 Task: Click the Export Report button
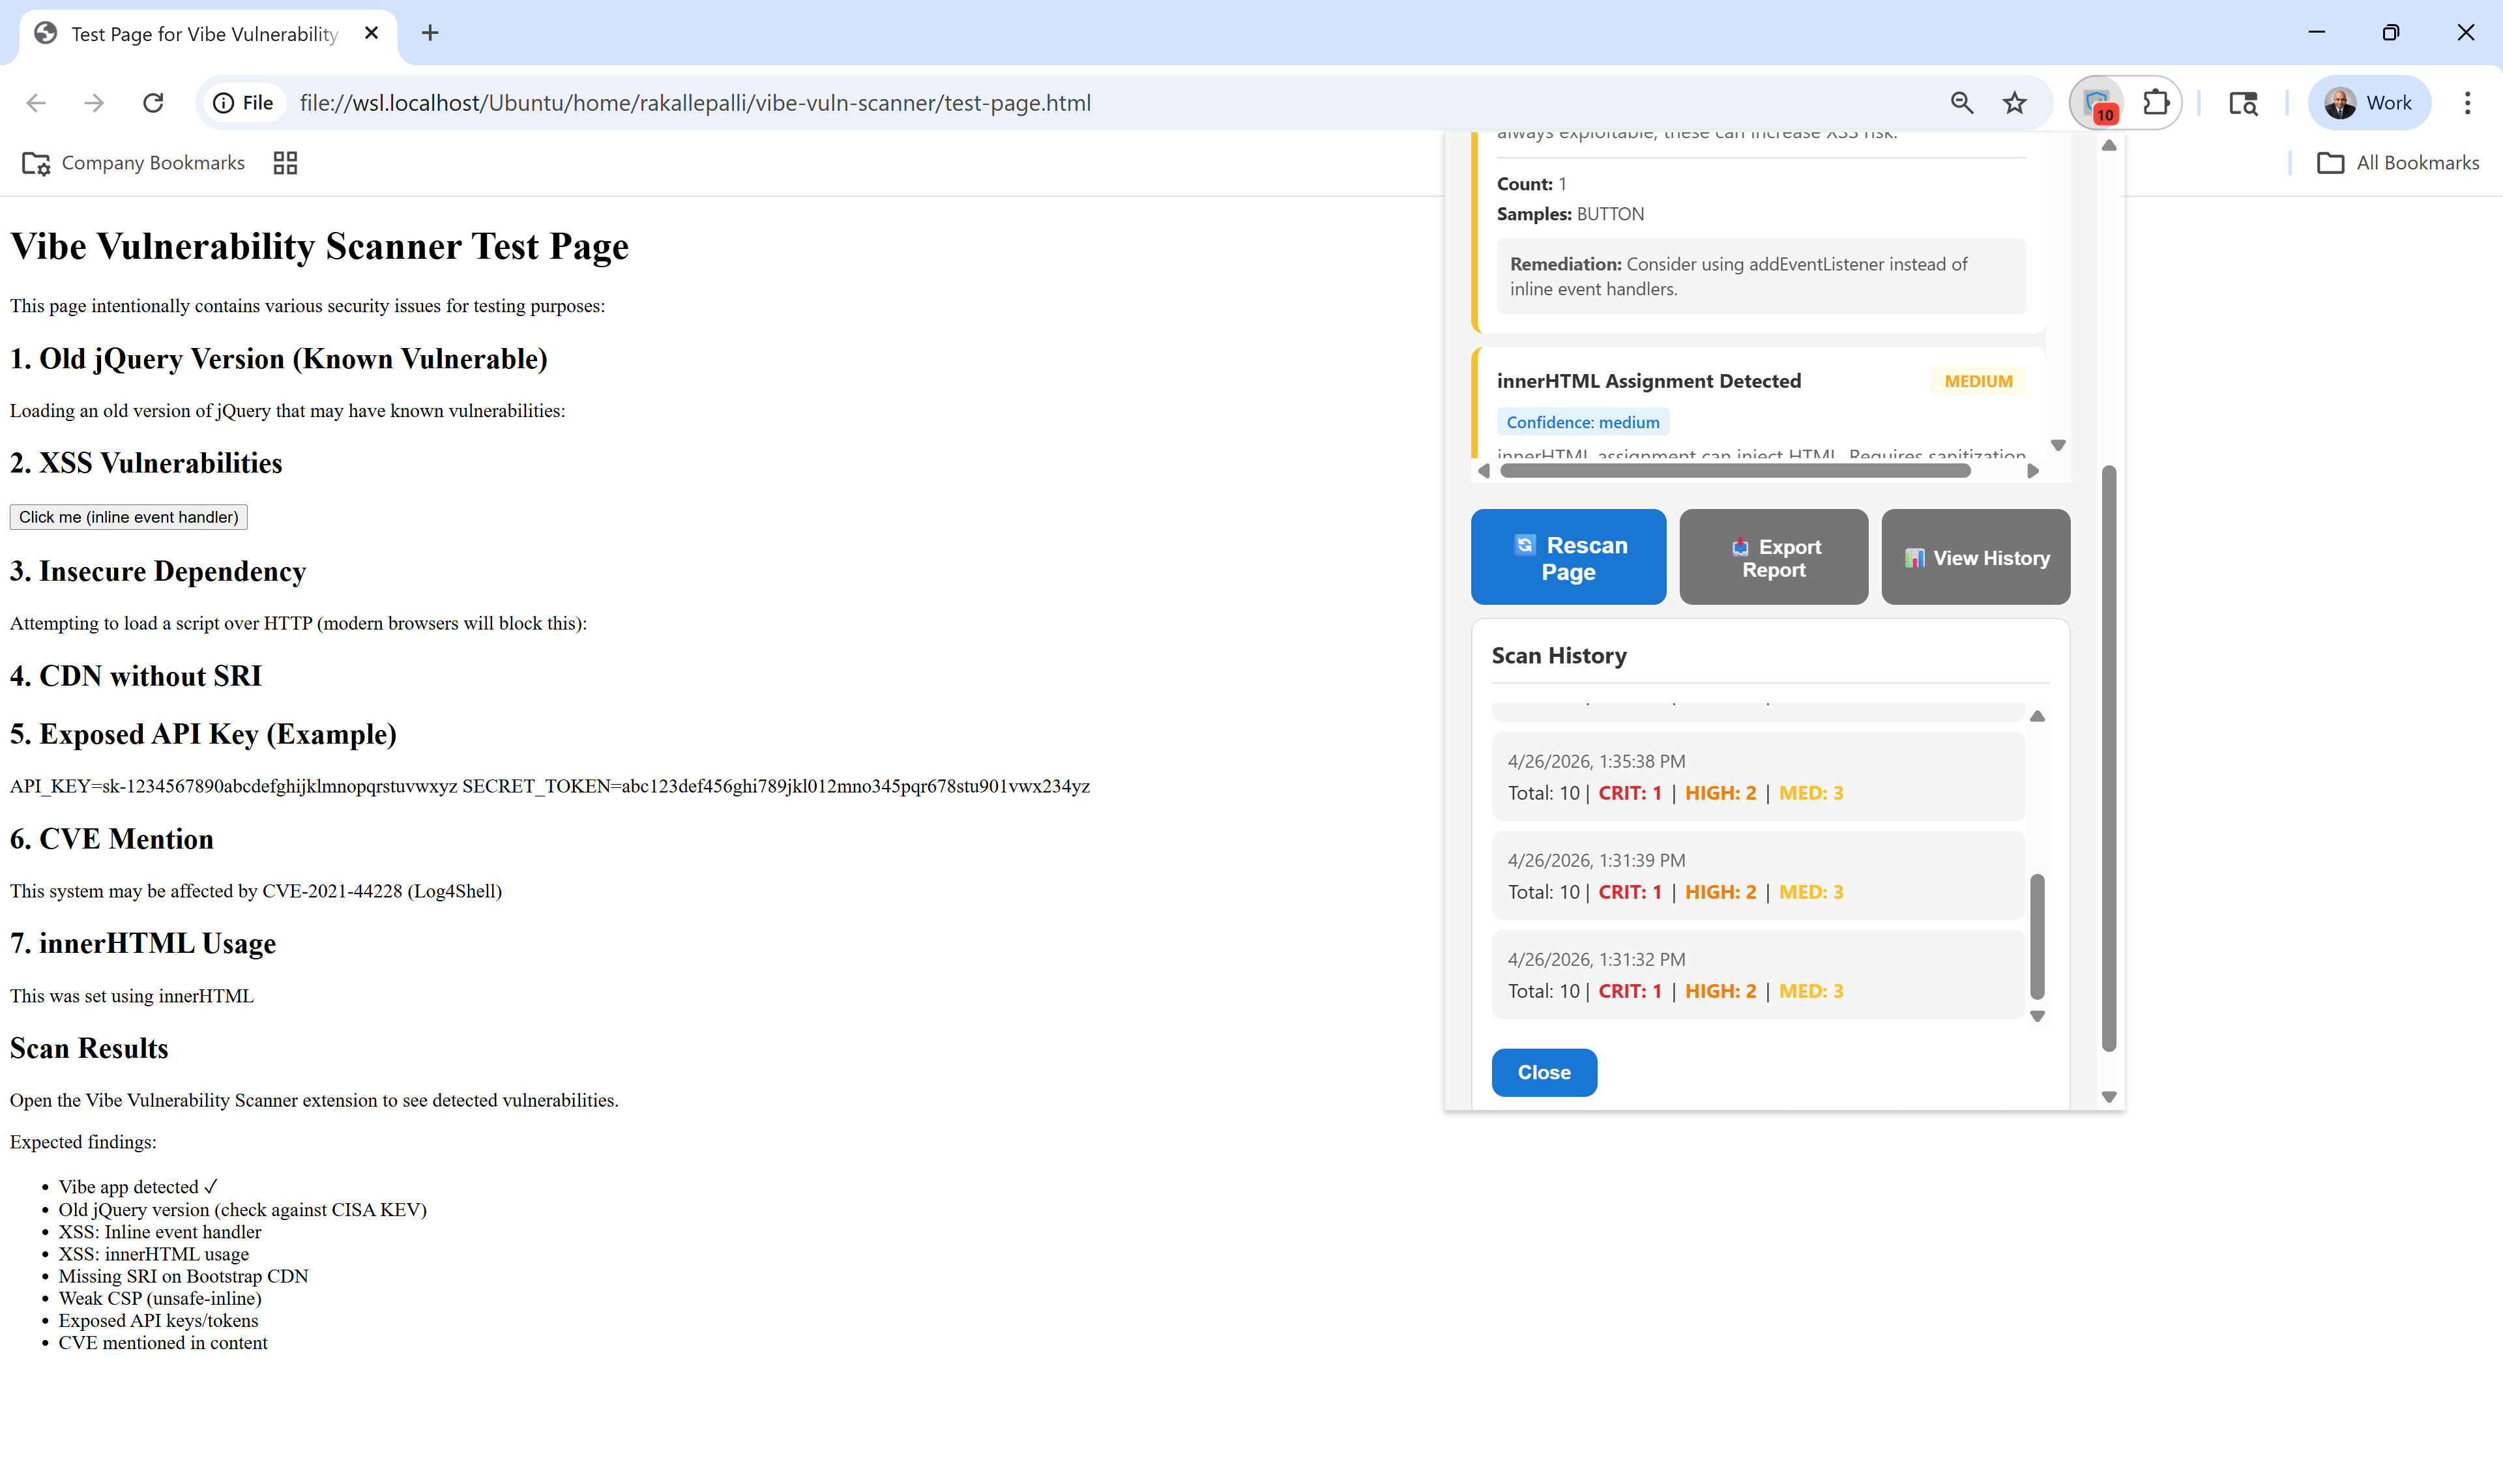[1773, 557]
